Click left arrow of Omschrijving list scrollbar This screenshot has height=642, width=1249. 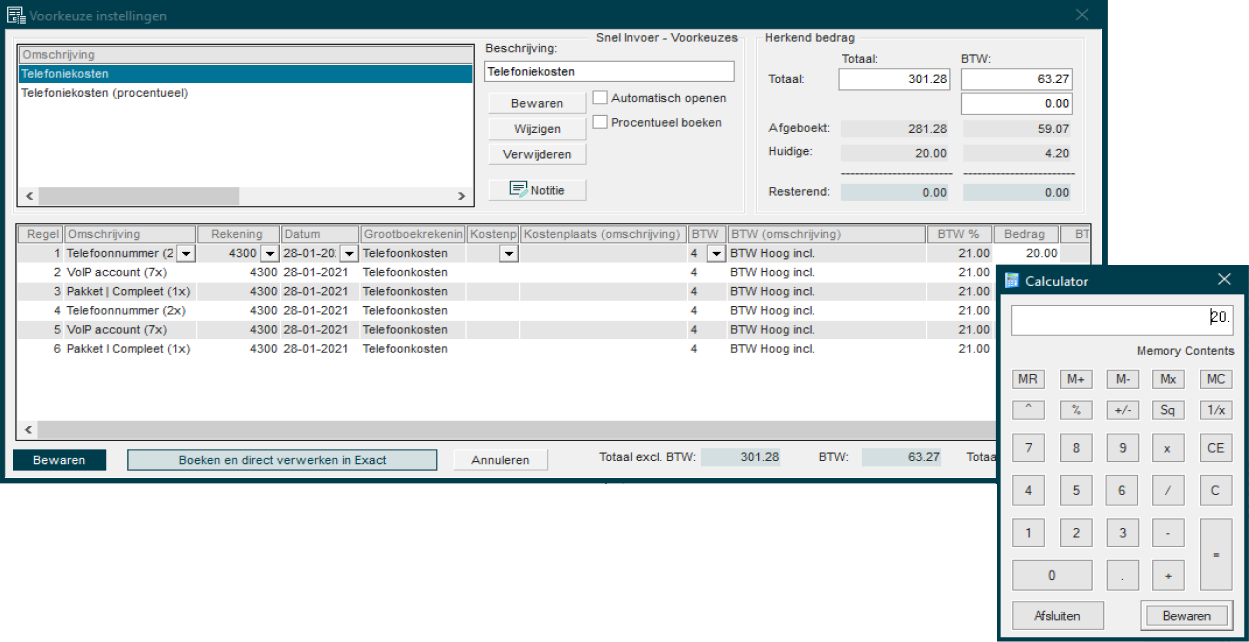click(x=28, y=196)
